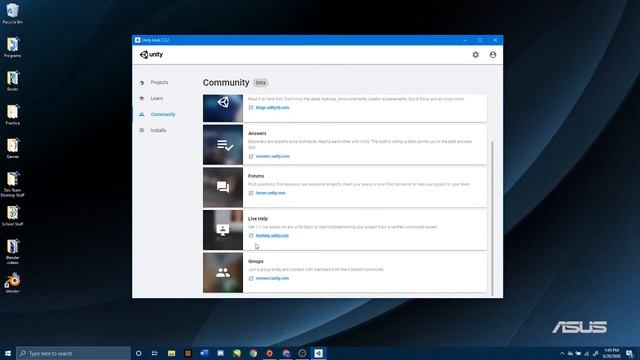The image size is (640, 360).
Task: Select the Community section in sidebar
Action: (163, 114)
